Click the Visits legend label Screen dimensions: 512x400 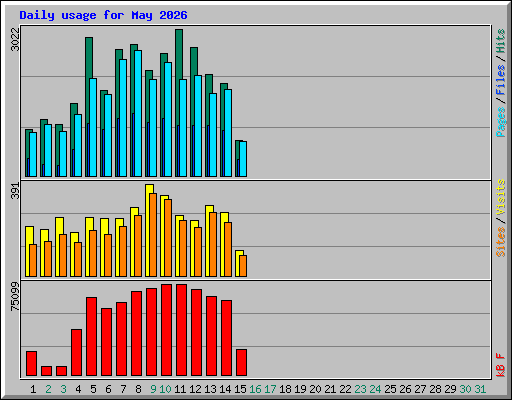tap(501, 197)
